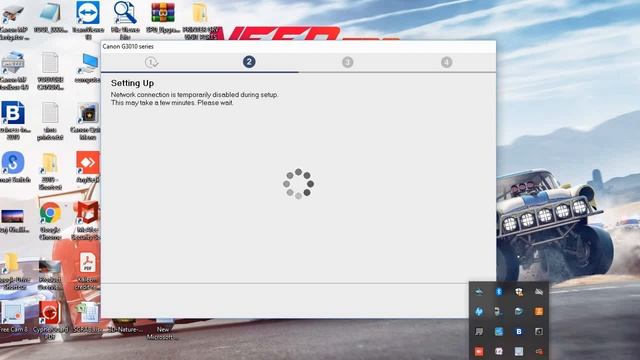Click the orange square tray icon
The width and height of the screenshot is (640, 360).
click(x=539, y=311)
